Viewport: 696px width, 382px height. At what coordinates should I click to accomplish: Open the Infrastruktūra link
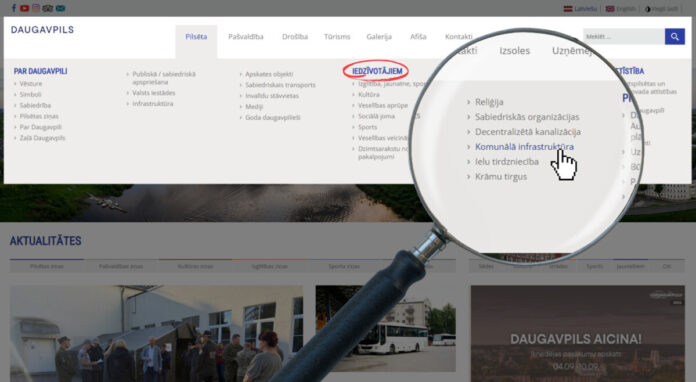pos(153,103)
